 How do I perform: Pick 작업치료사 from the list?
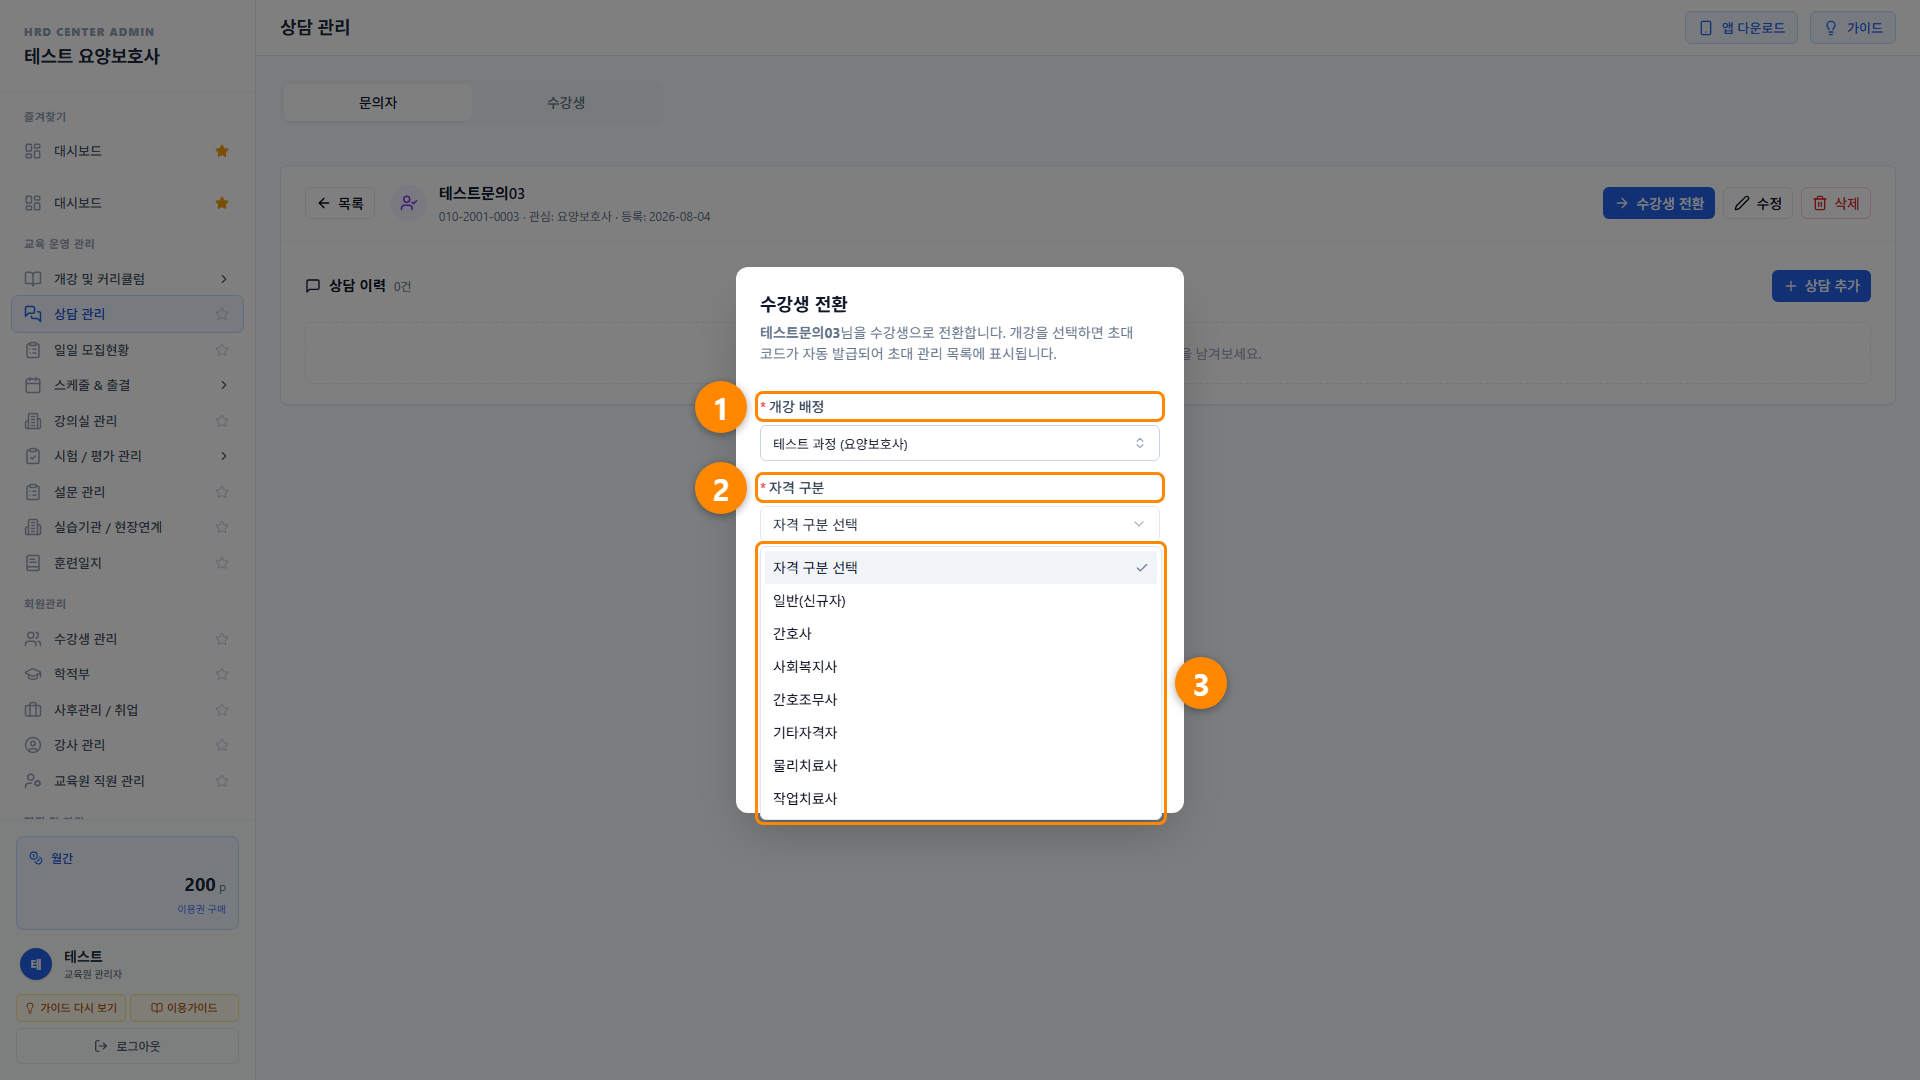pyautogui.click(x=960, y=798)
